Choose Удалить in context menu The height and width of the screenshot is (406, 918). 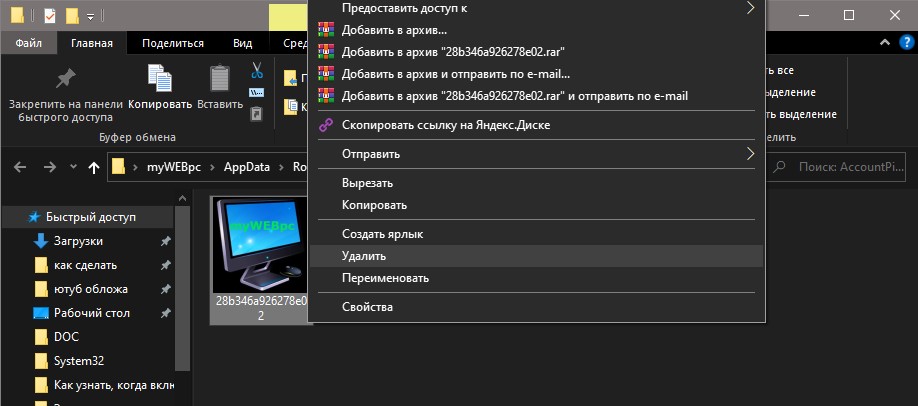click(536, 256)
